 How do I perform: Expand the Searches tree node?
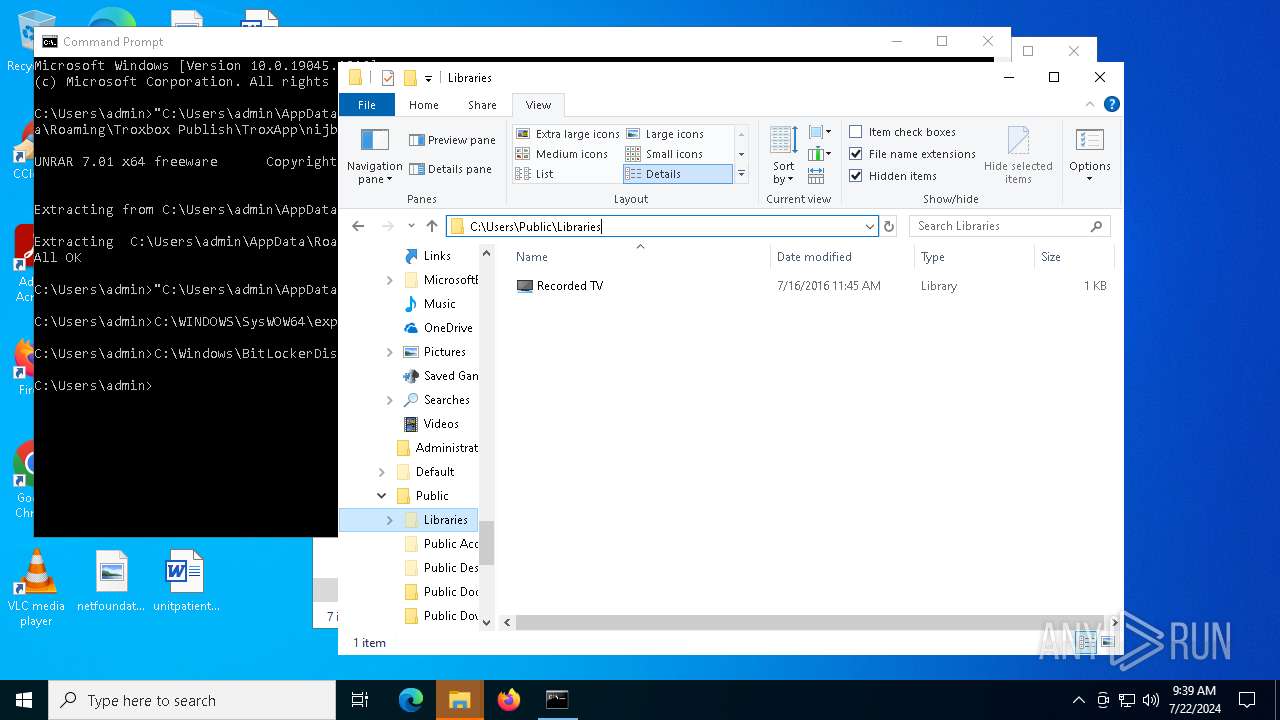[390, 400]
